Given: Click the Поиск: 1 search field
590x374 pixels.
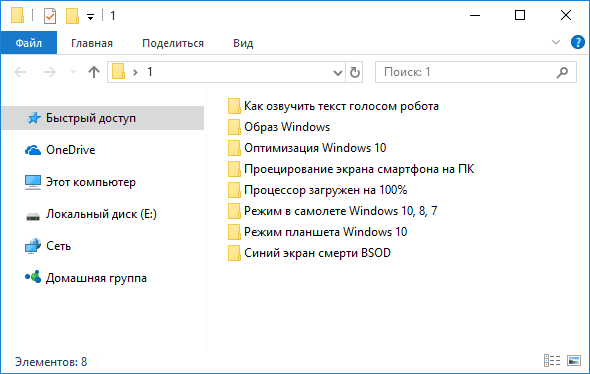Looking at the screenshot, I should click(x=476, y=72).
